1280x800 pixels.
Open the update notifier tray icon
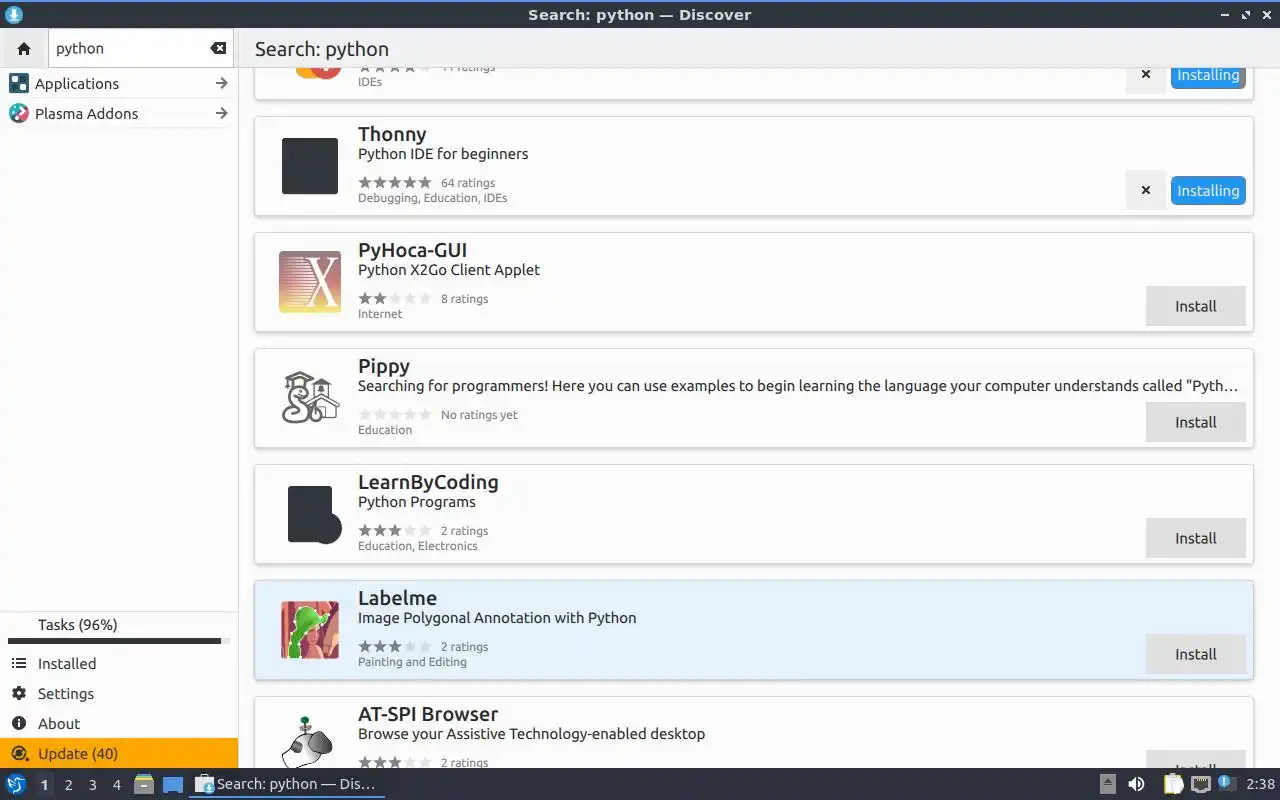point(1227,784)
